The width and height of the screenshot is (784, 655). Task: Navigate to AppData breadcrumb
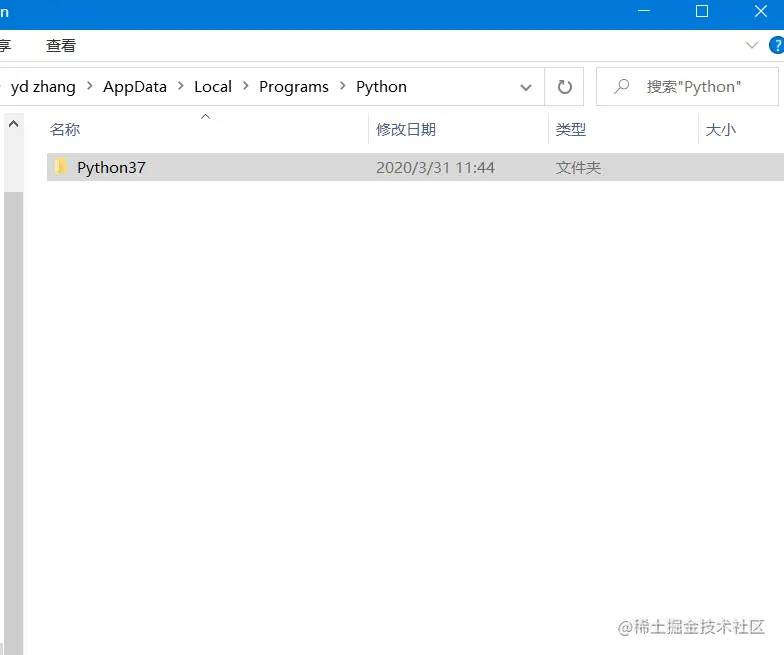click(135, 87)
